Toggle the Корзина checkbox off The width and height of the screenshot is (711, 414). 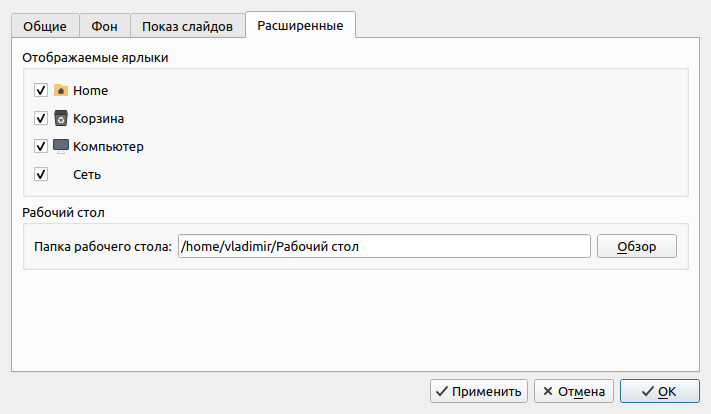click(x=41, y=118)
